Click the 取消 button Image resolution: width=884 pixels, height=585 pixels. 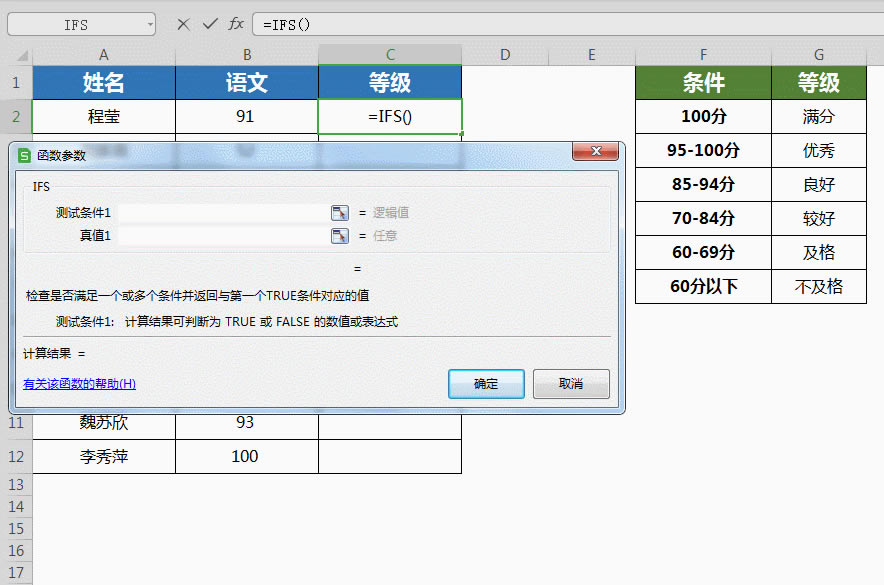[571, 384]
